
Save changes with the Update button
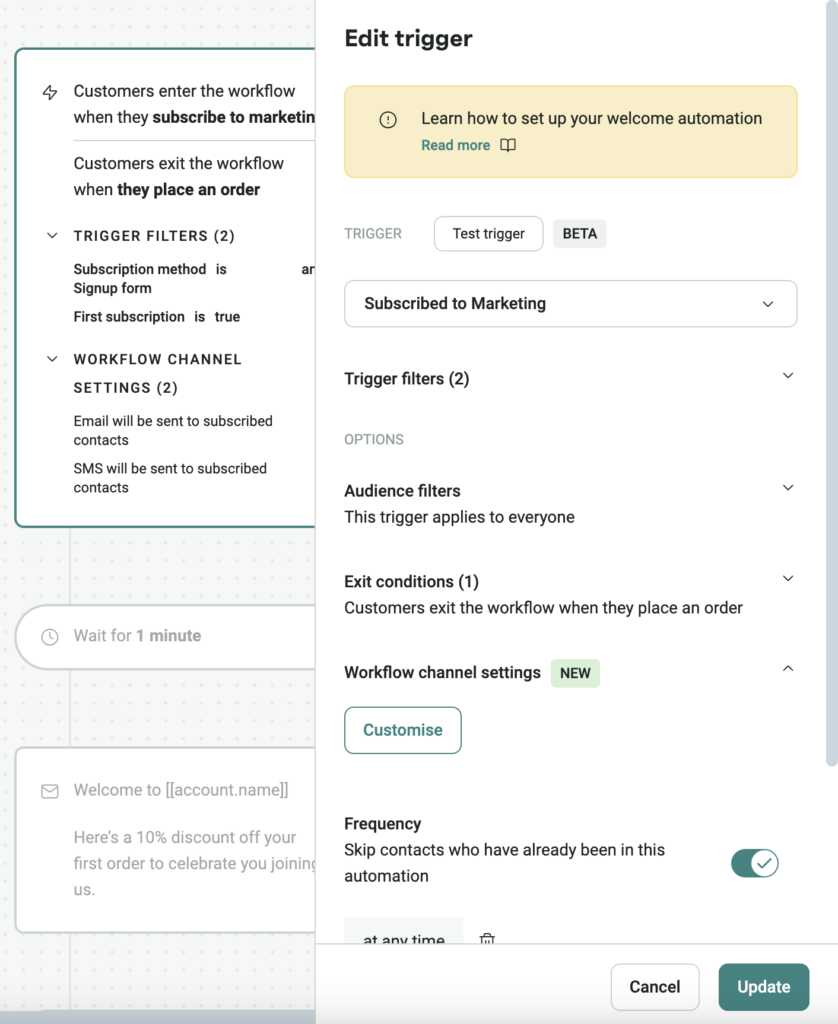point(763,987)
